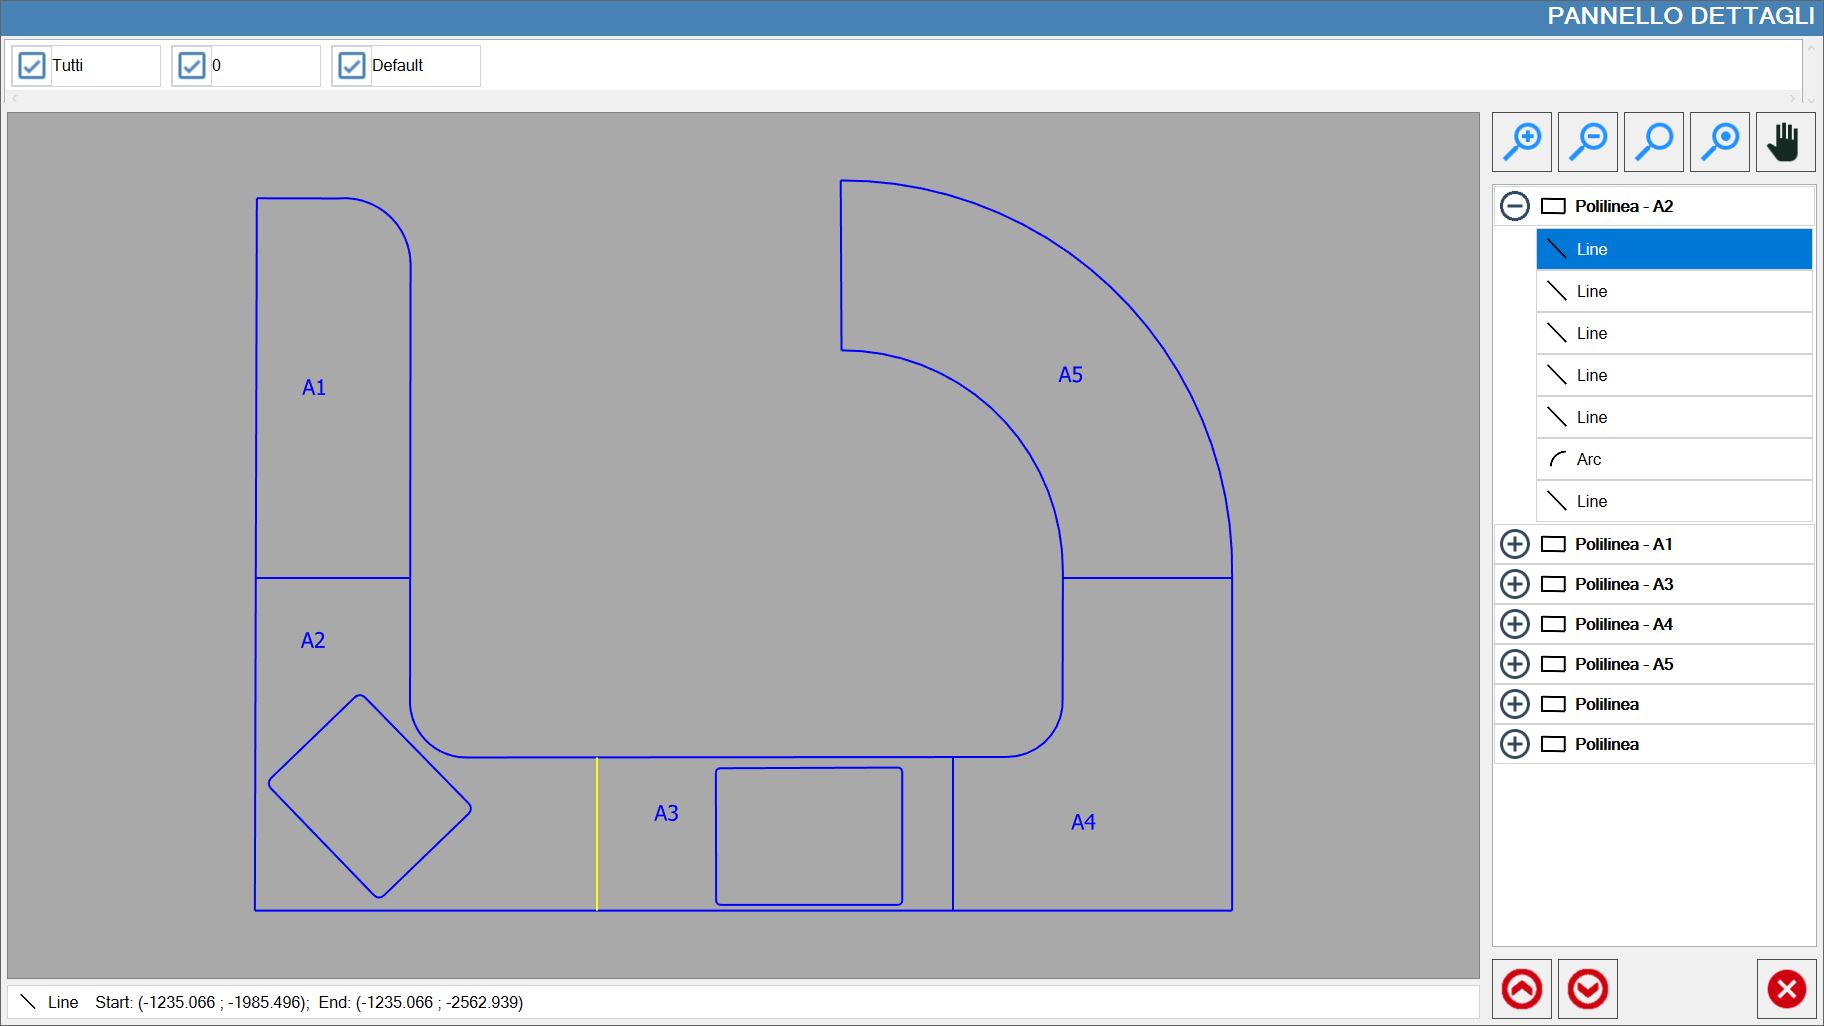
Task: Click the A4 label in the drawing
Action: pyautogui.click(x=1083, y=823)
